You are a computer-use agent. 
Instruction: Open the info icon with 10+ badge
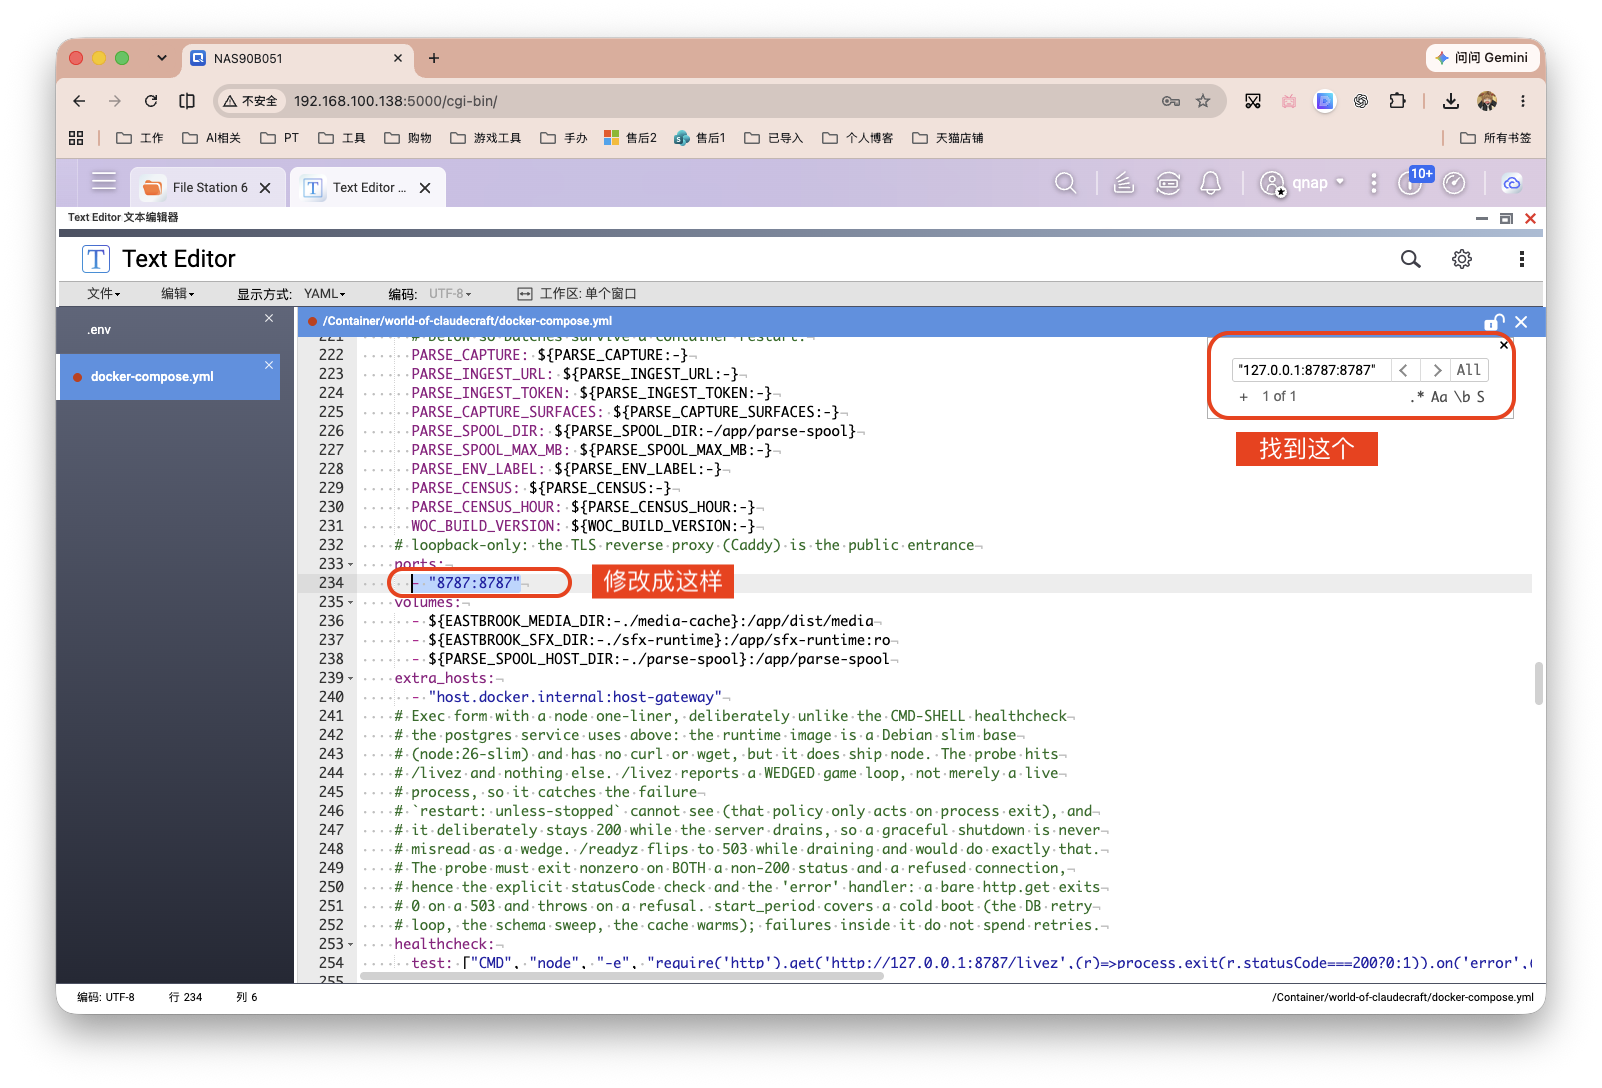1412,182
